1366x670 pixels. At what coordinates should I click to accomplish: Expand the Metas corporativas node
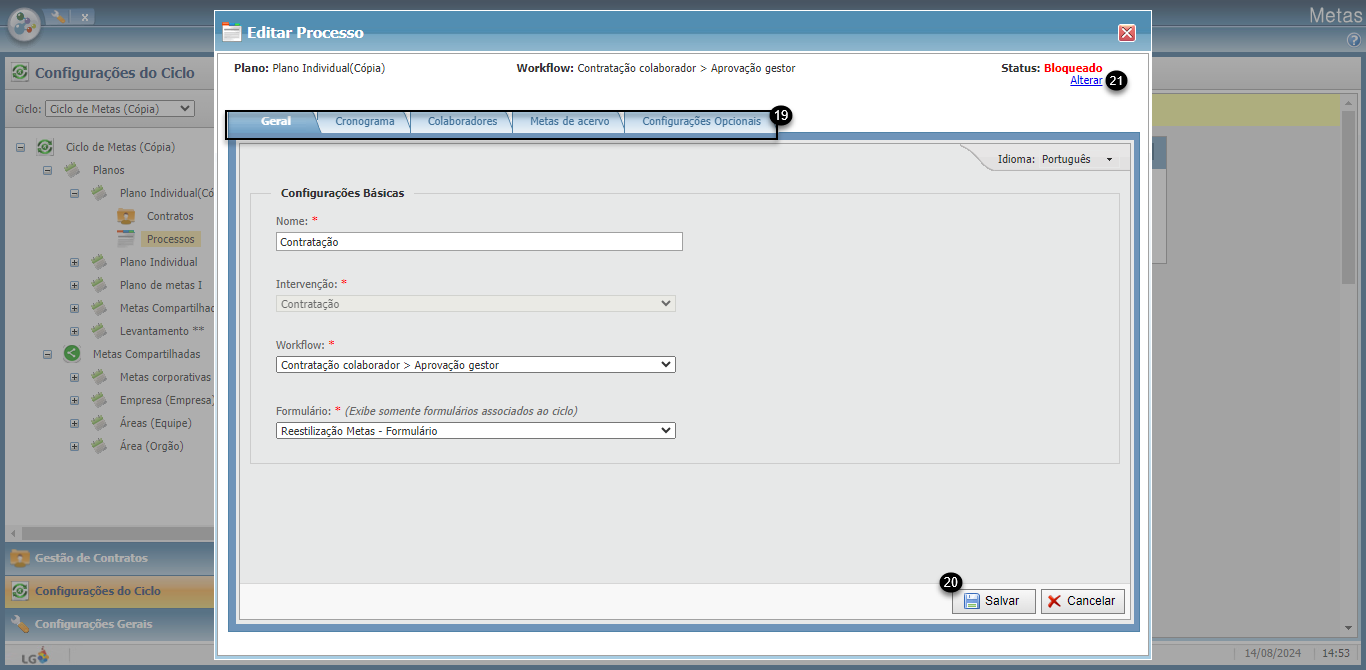[x=74, y=377]
